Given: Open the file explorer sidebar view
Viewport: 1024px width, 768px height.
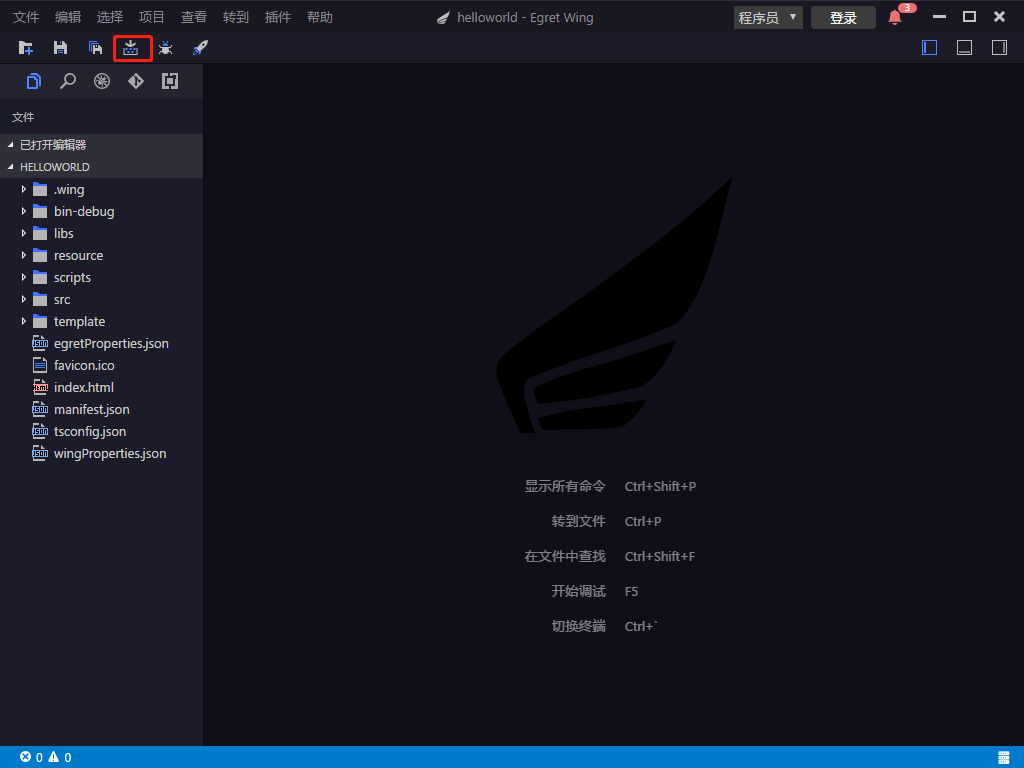Looking at the screenshot, I should [33, 81].
